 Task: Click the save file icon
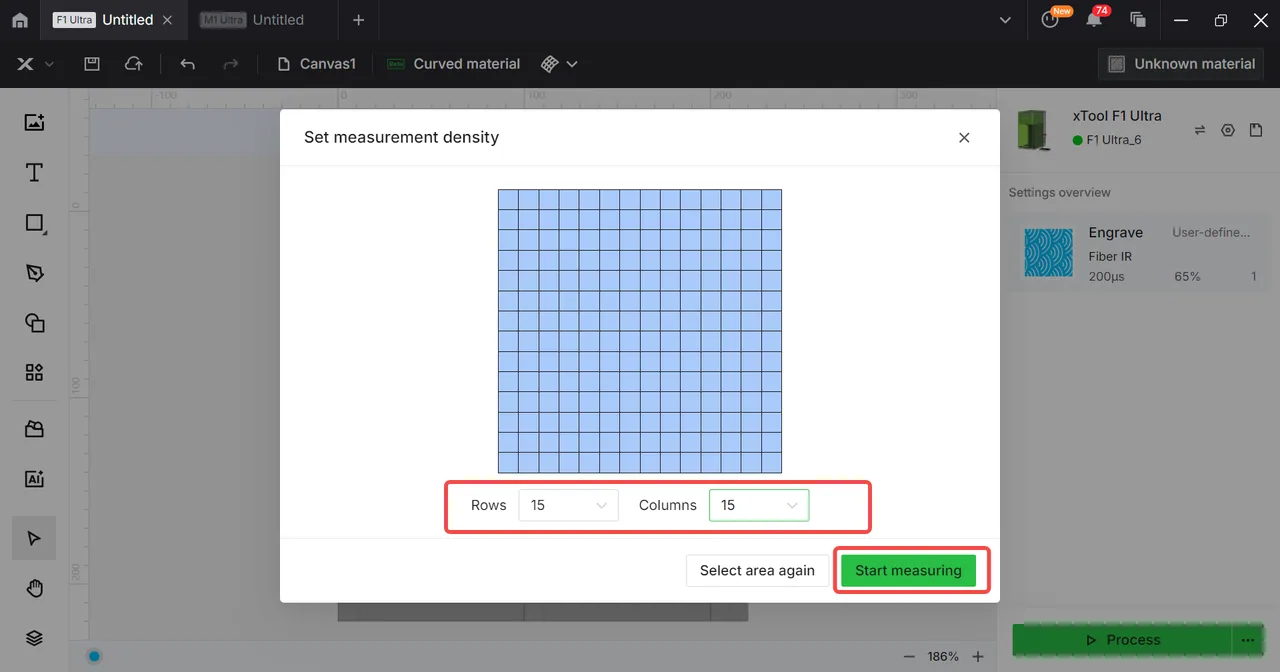91,63
